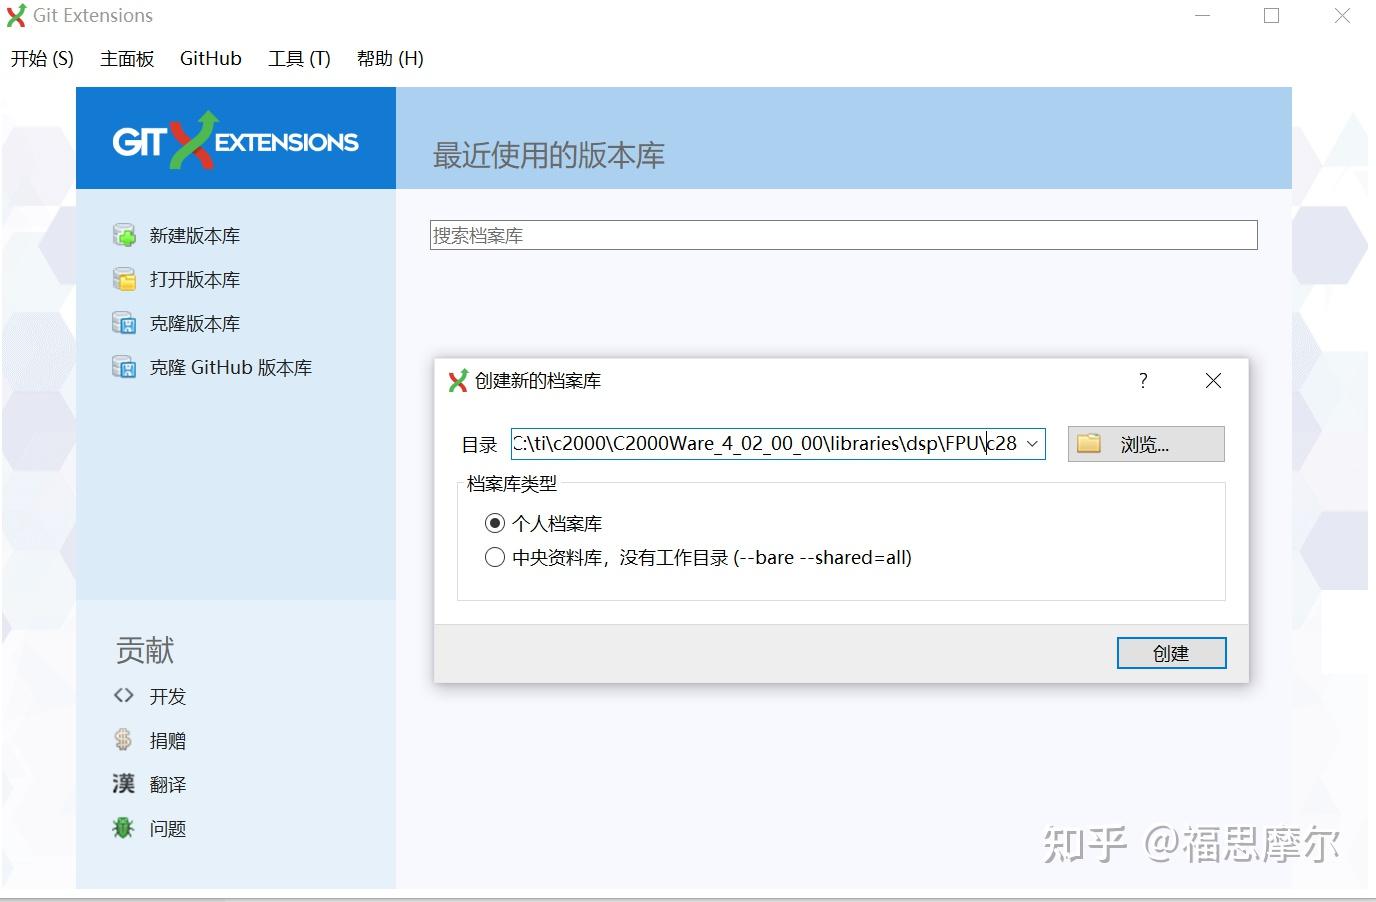Image resolution: width=1376 pixels, height=902 pixels.
Task: Click the Git Extensions logo banner
Action: click(x=235, y=138)
